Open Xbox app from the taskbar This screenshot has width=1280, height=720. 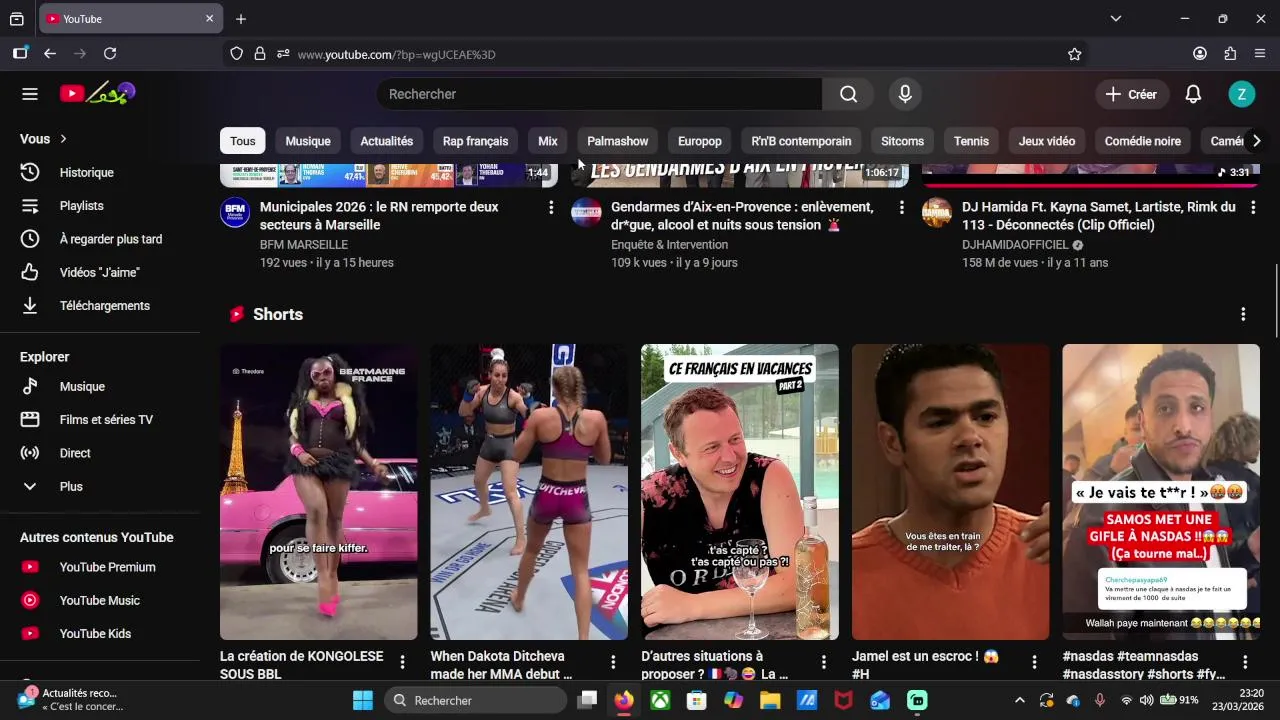660,700
